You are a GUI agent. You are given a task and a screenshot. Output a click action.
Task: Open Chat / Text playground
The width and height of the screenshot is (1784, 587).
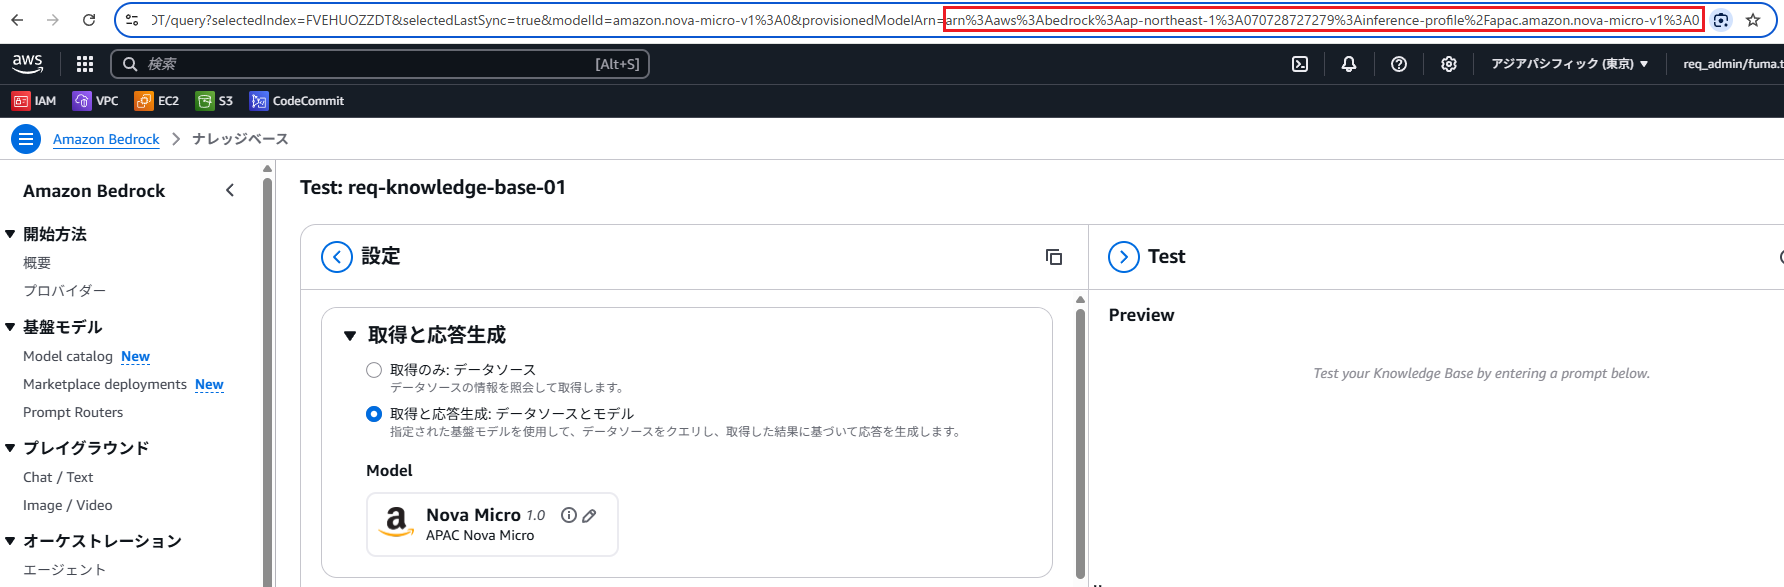58,478
